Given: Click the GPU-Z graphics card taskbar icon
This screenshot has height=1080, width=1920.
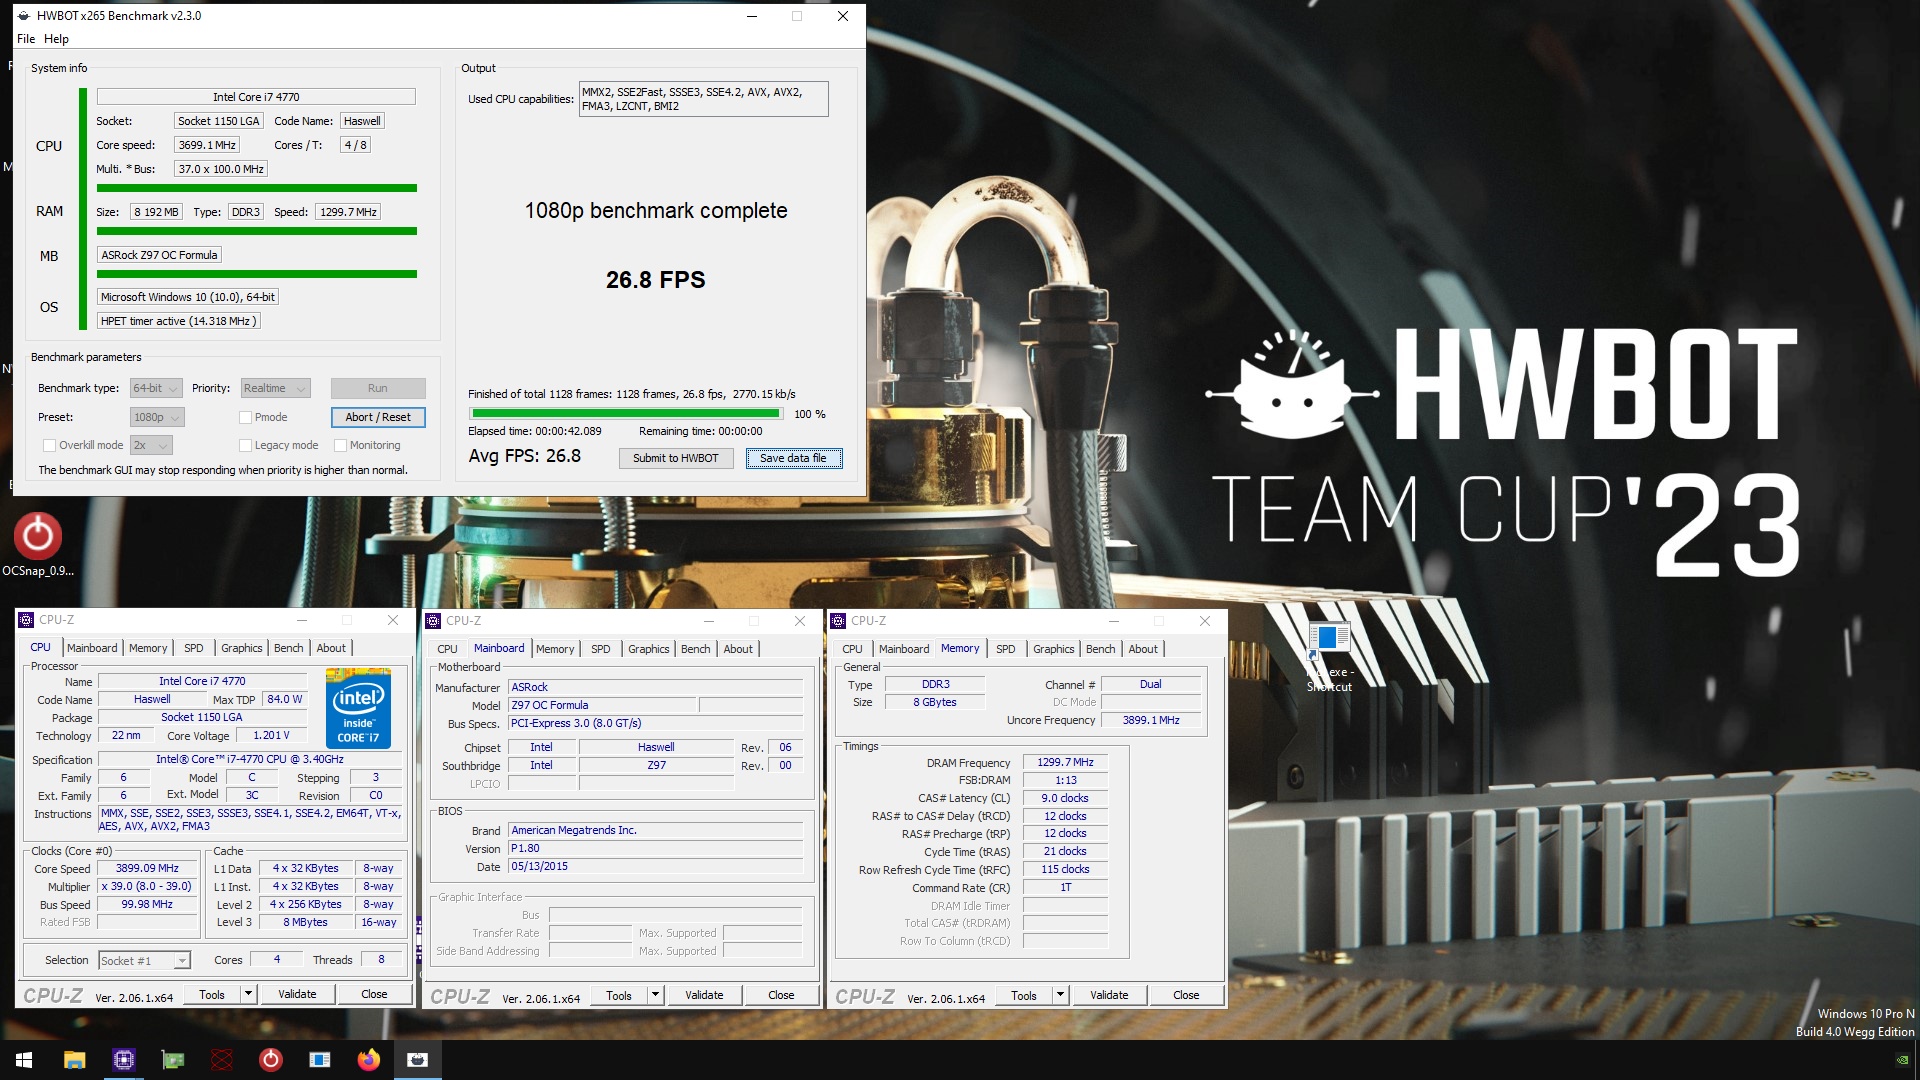Looking at the screenshot, I should [173, 1060].
